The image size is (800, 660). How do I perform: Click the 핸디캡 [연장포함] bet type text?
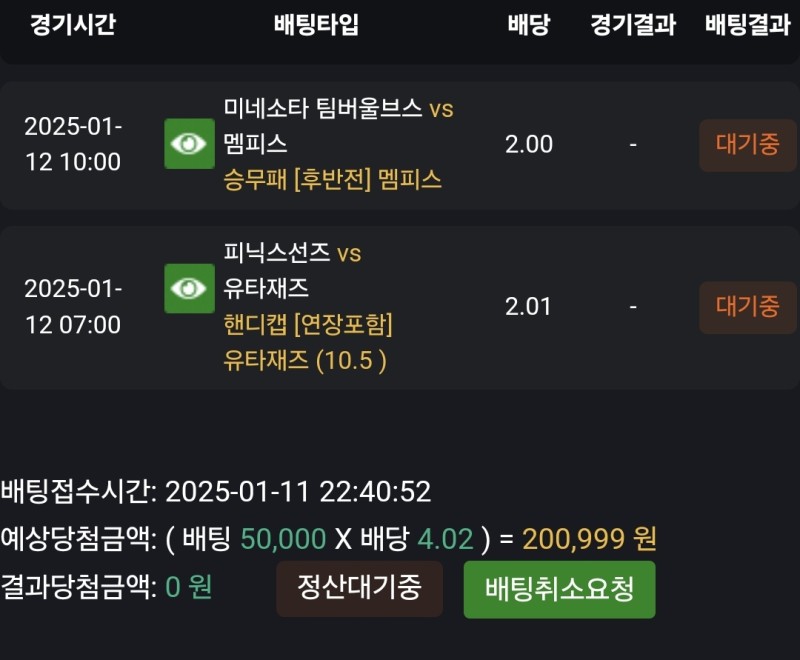coord(308,325)
